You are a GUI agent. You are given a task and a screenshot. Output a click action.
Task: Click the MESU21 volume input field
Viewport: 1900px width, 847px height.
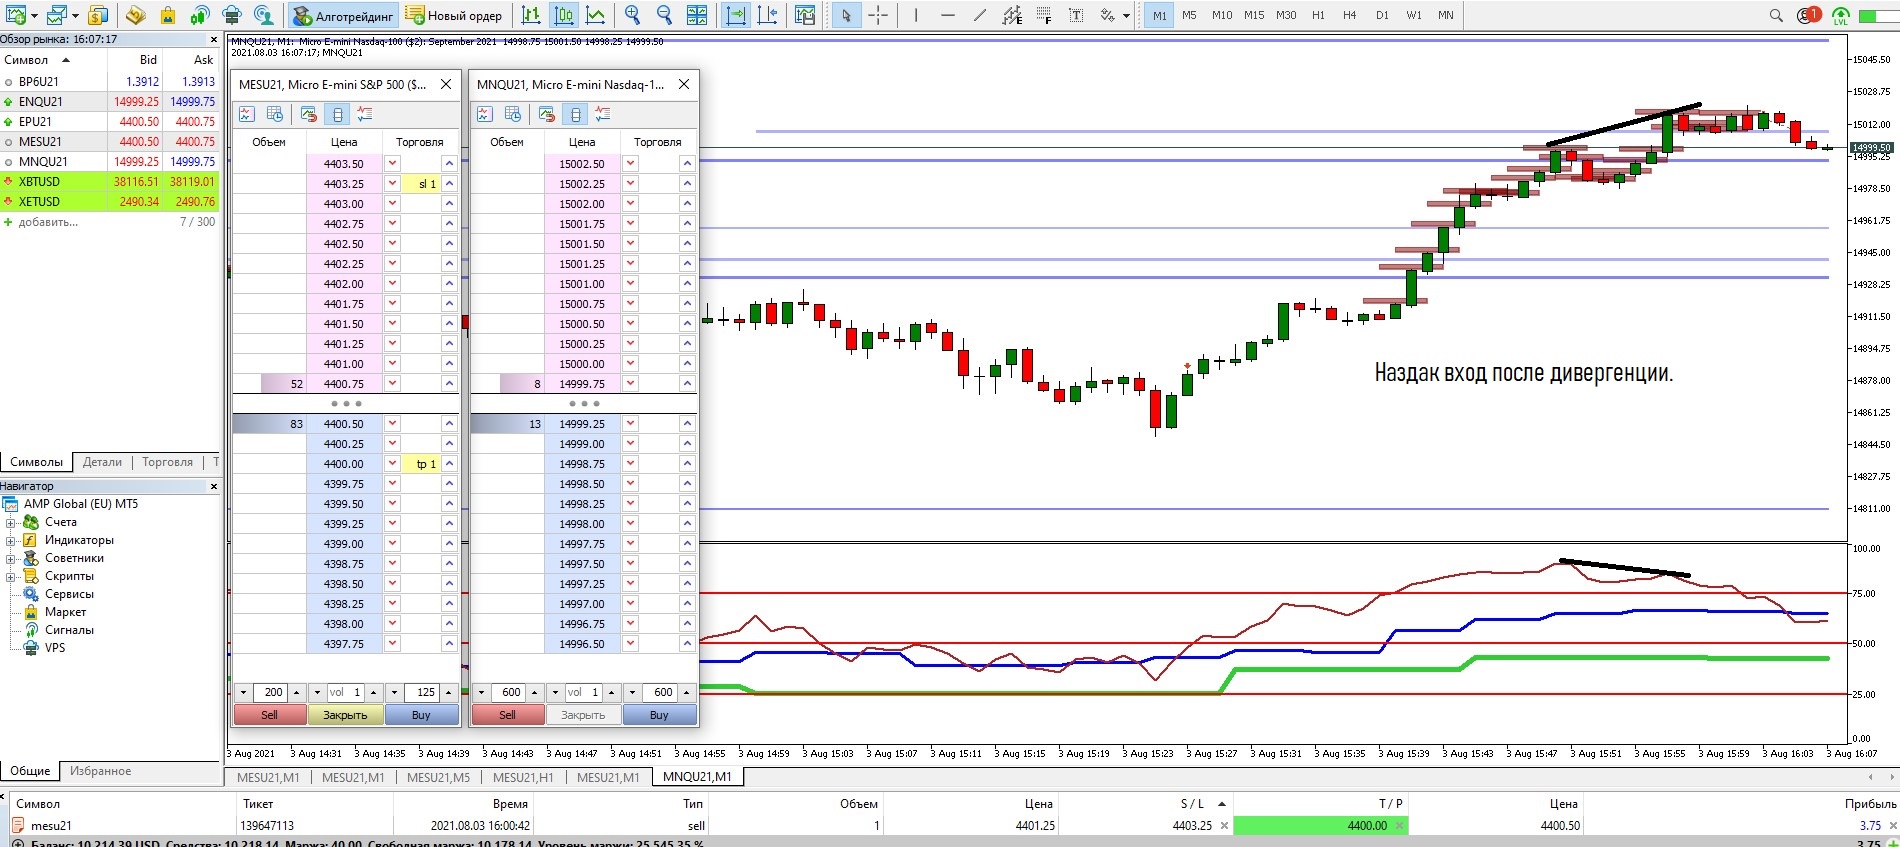click(345, 692)
